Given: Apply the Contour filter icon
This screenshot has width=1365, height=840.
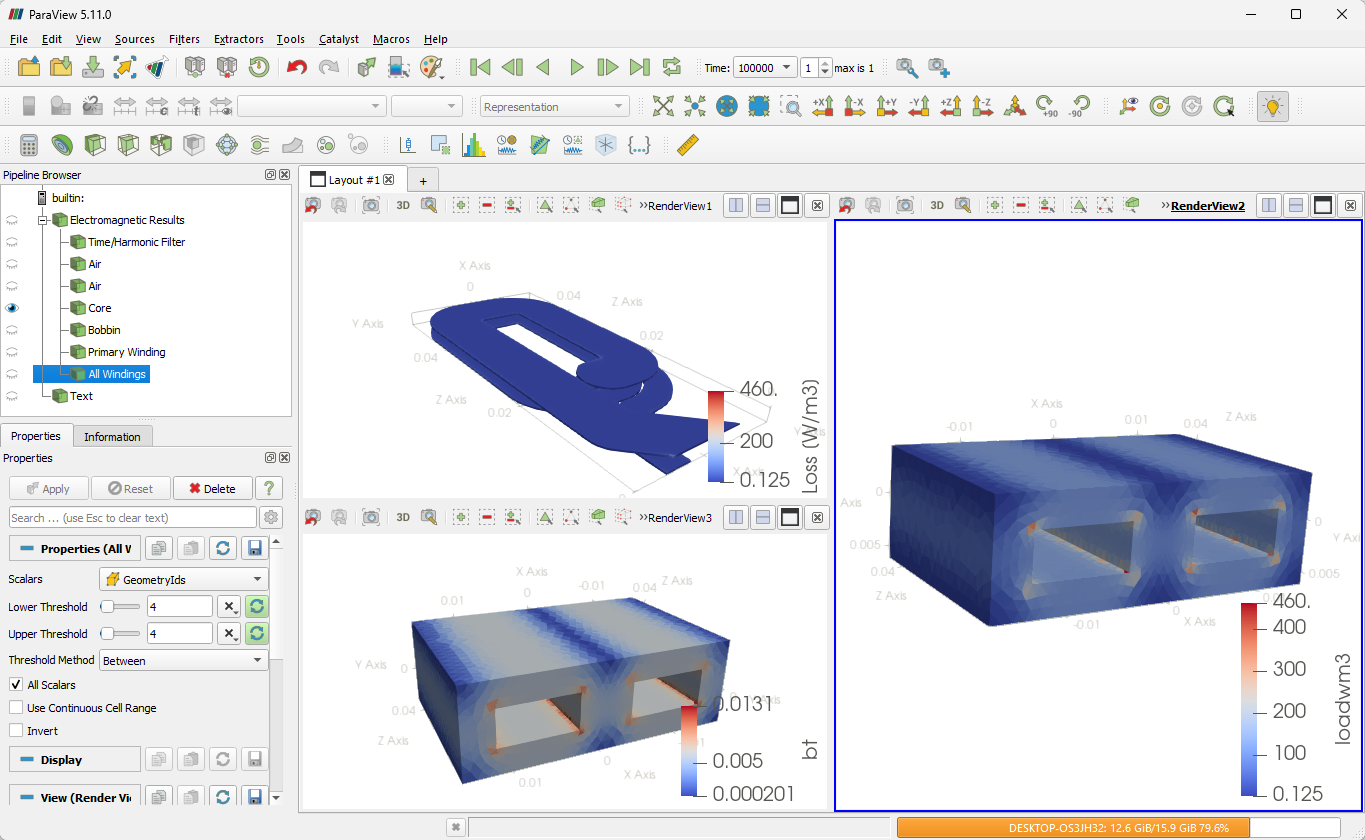Looking at the screenshot, I should 62,145.
